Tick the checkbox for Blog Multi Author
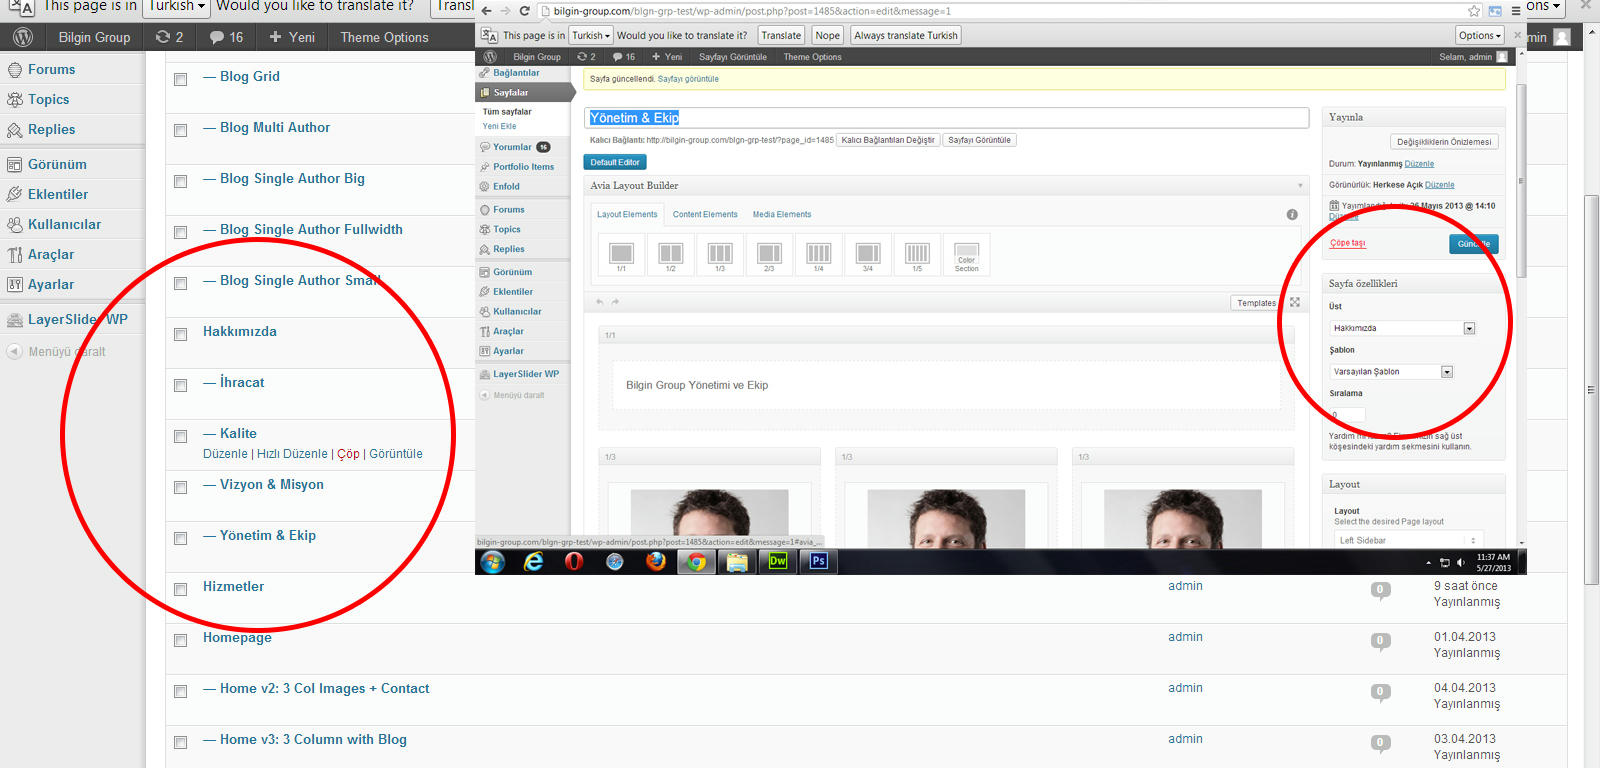Image resolution: width=1600 pixels, height=768 pixels. click(x=181, y=130)
